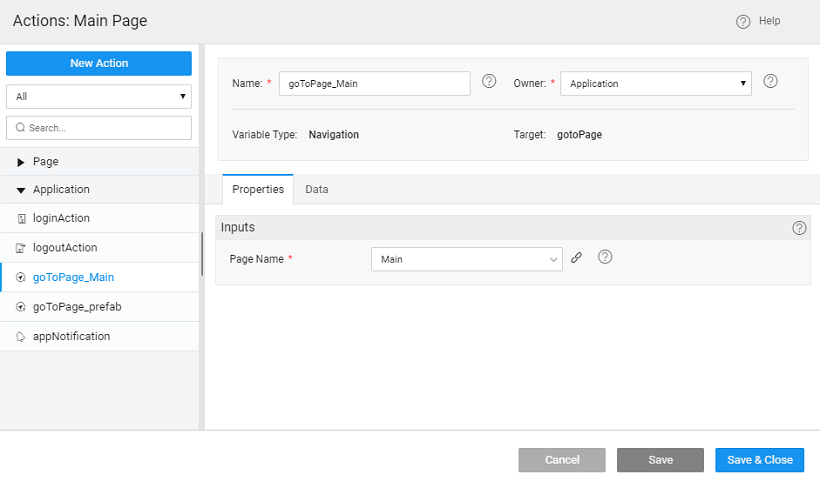
Task: Click help icon in Inputs header
Action: click(799, 228)
